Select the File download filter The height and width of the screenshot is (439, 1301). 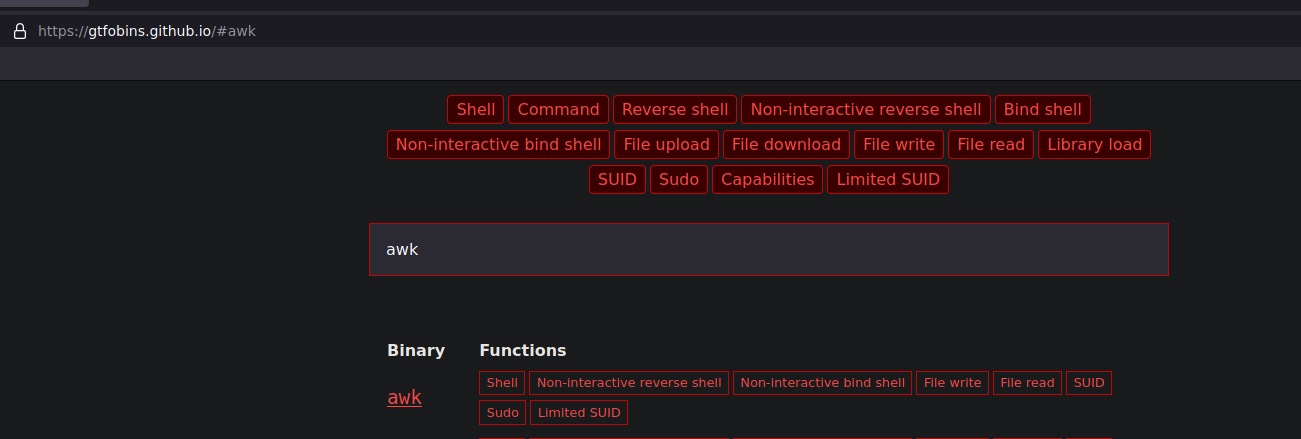click(786, 144)
